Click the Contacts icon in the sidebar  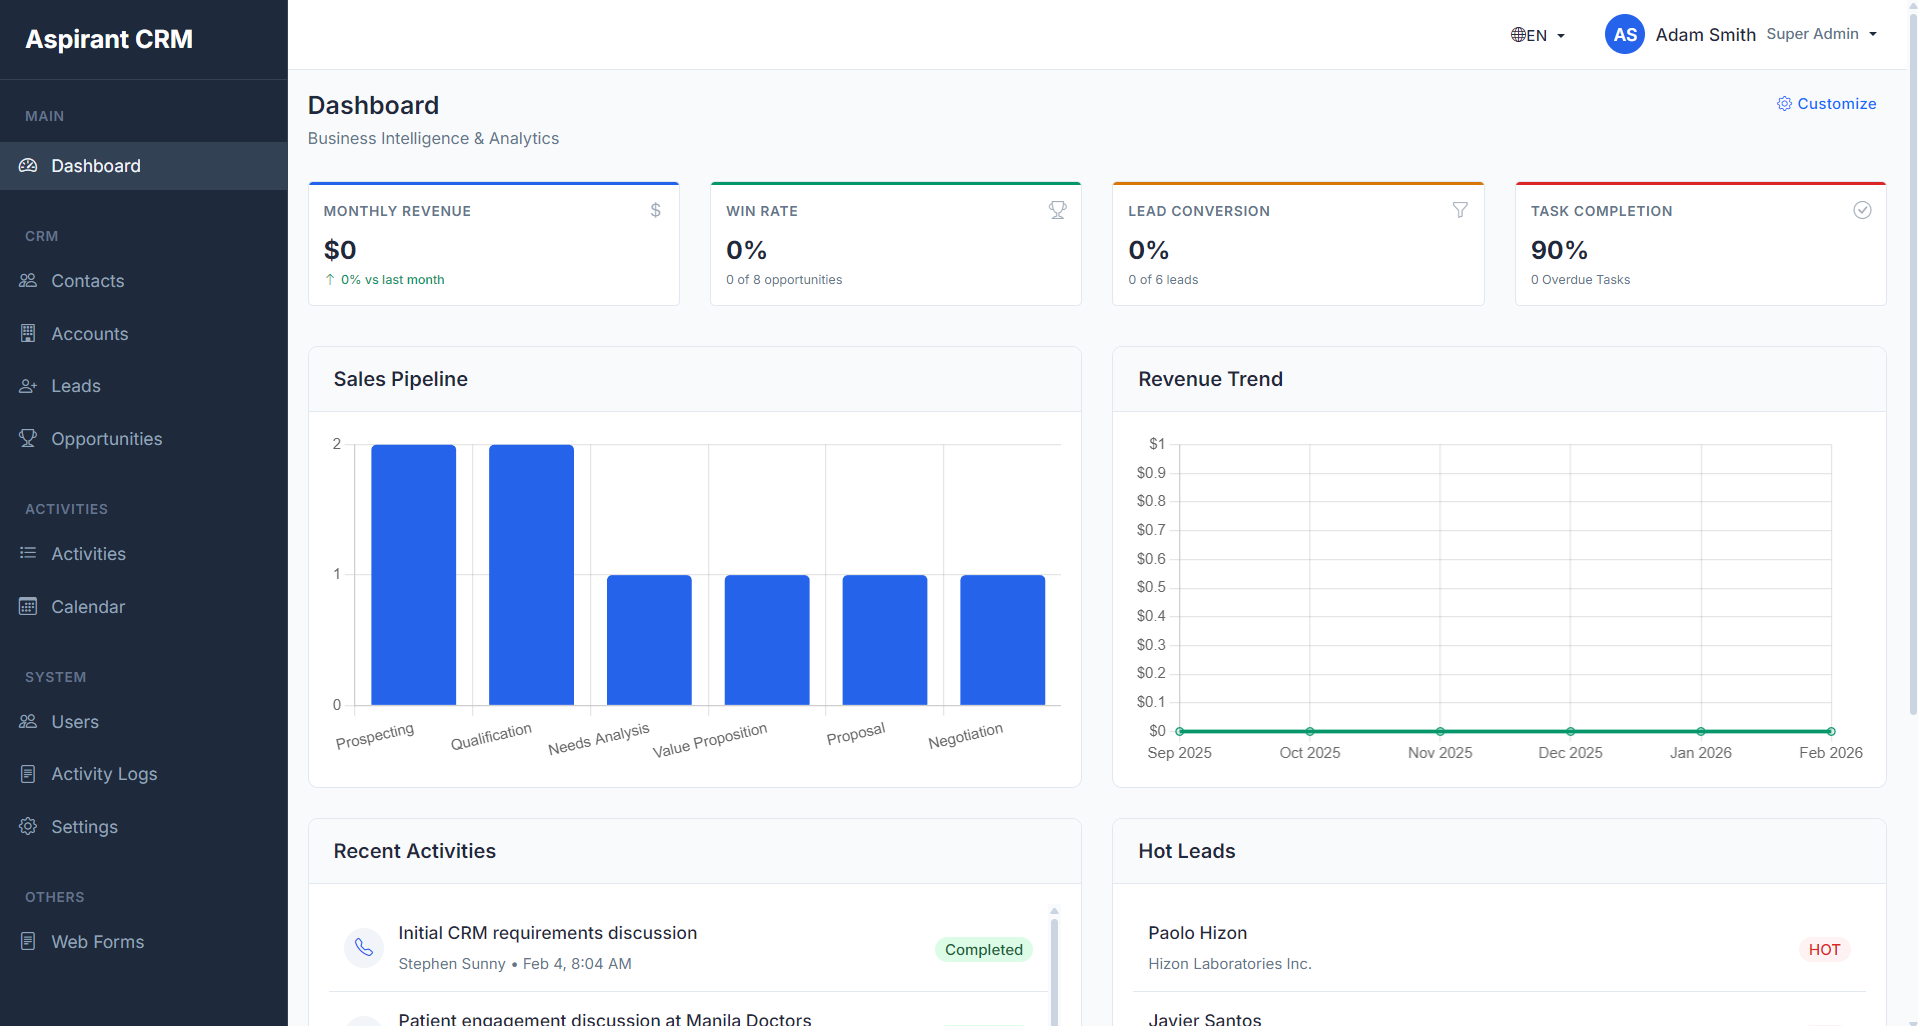[27, 281]
